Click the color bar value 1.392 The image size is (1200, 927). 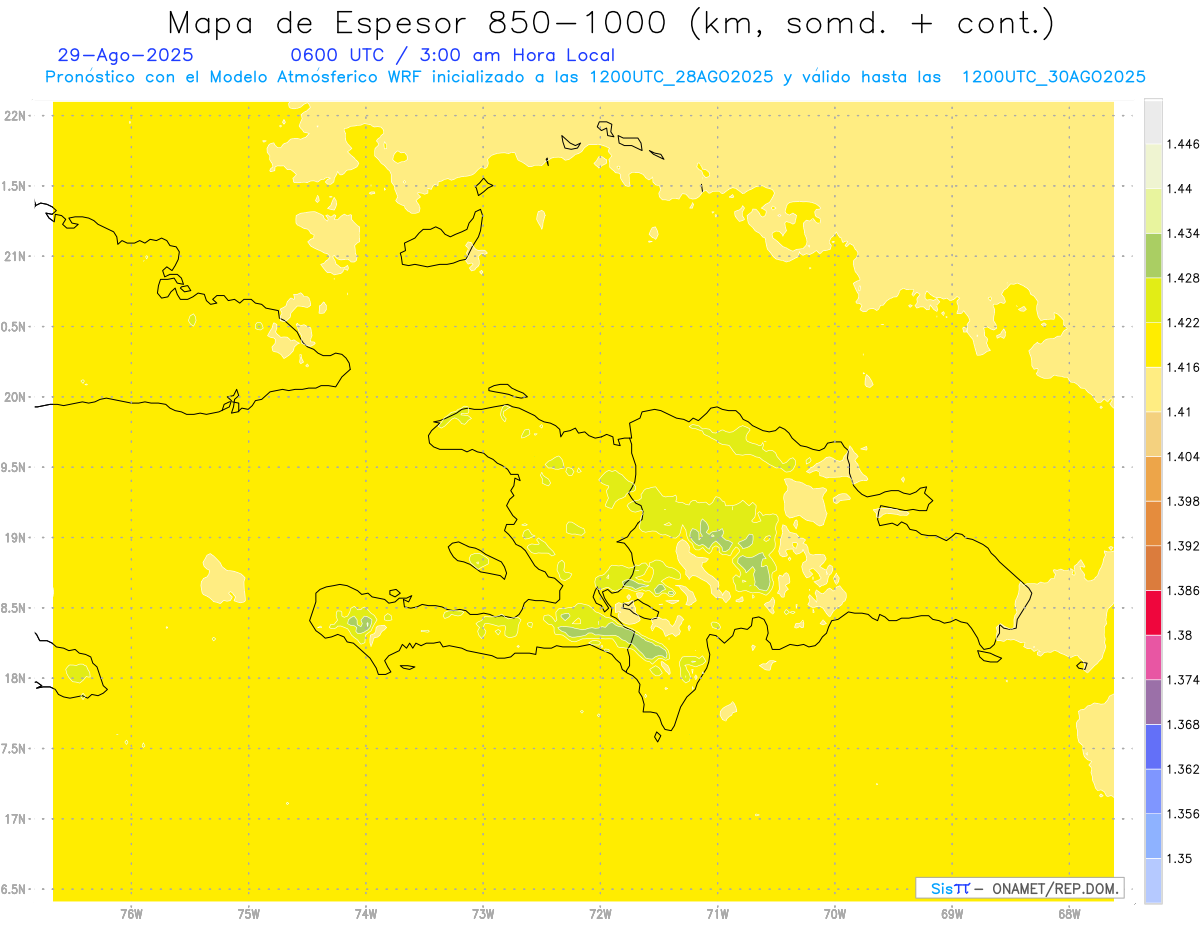(x=1183, y=546)
